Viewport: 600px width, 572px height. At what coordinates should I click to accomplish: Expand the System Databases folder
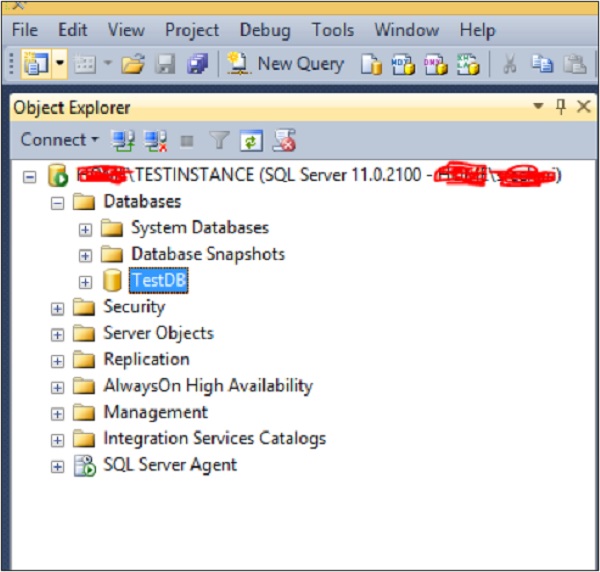pos(85,229)
